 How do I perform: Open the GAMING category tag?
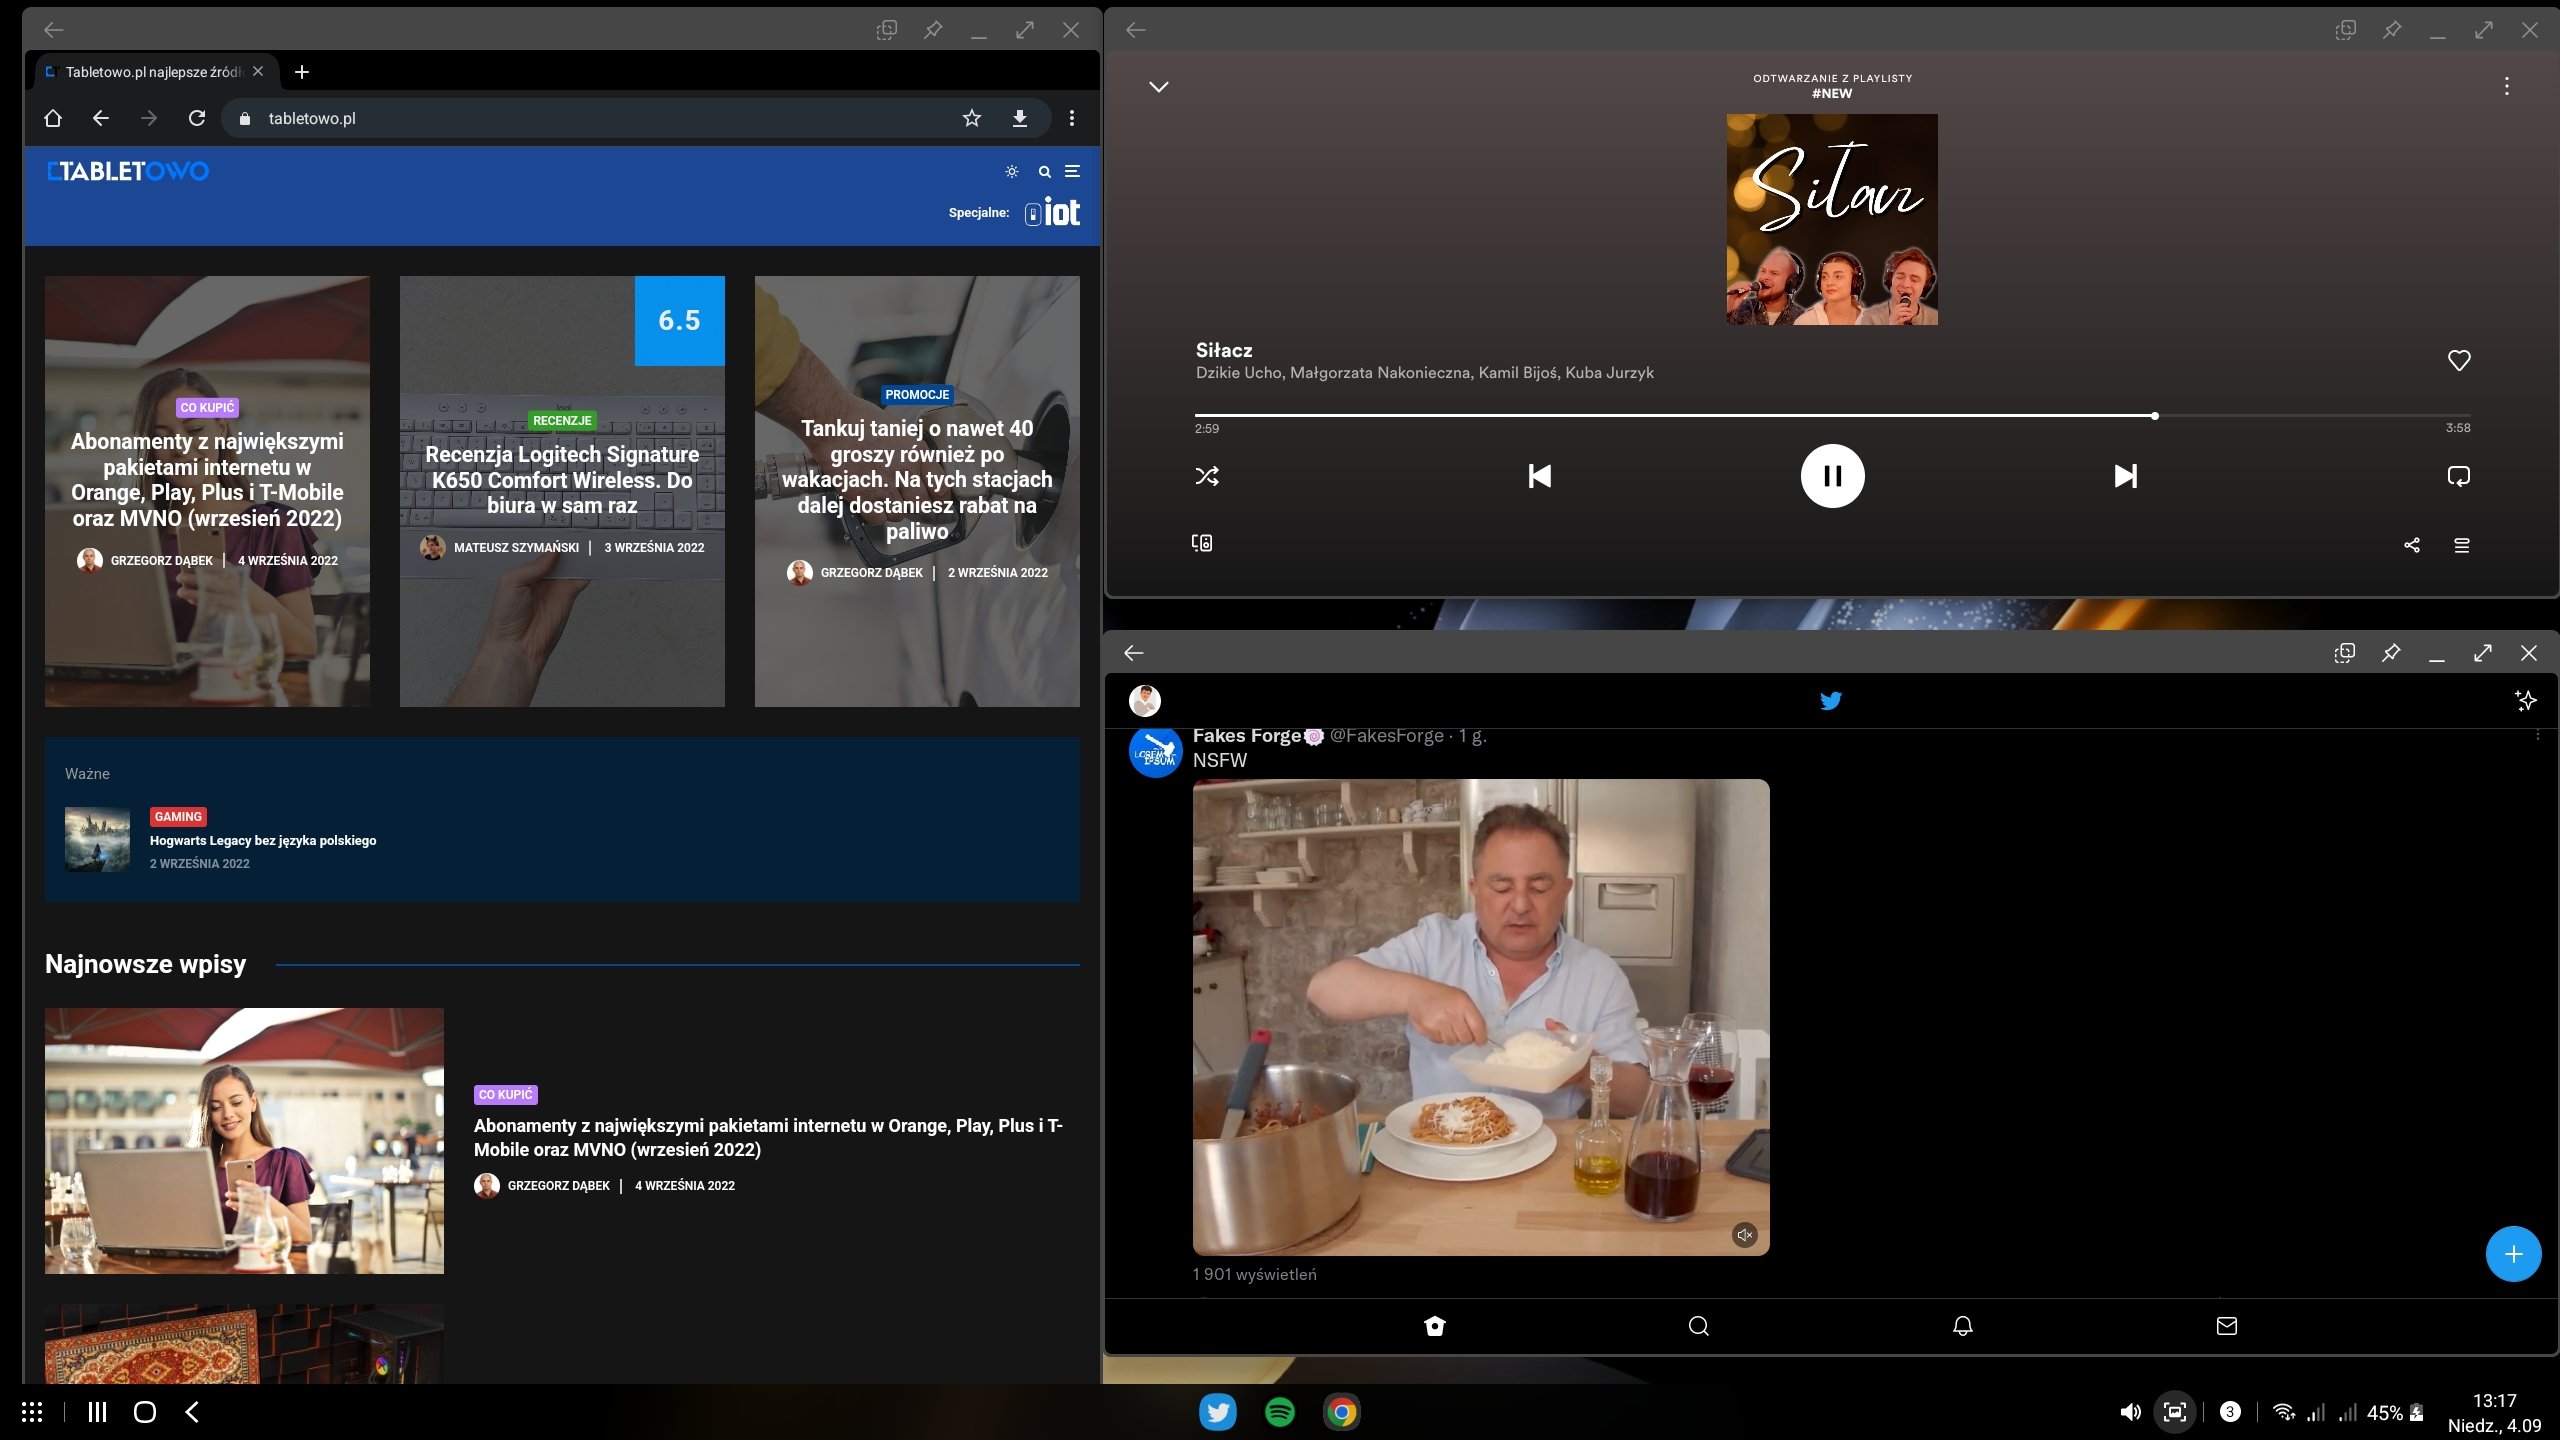pyautogui.click(x=178, y=816)
